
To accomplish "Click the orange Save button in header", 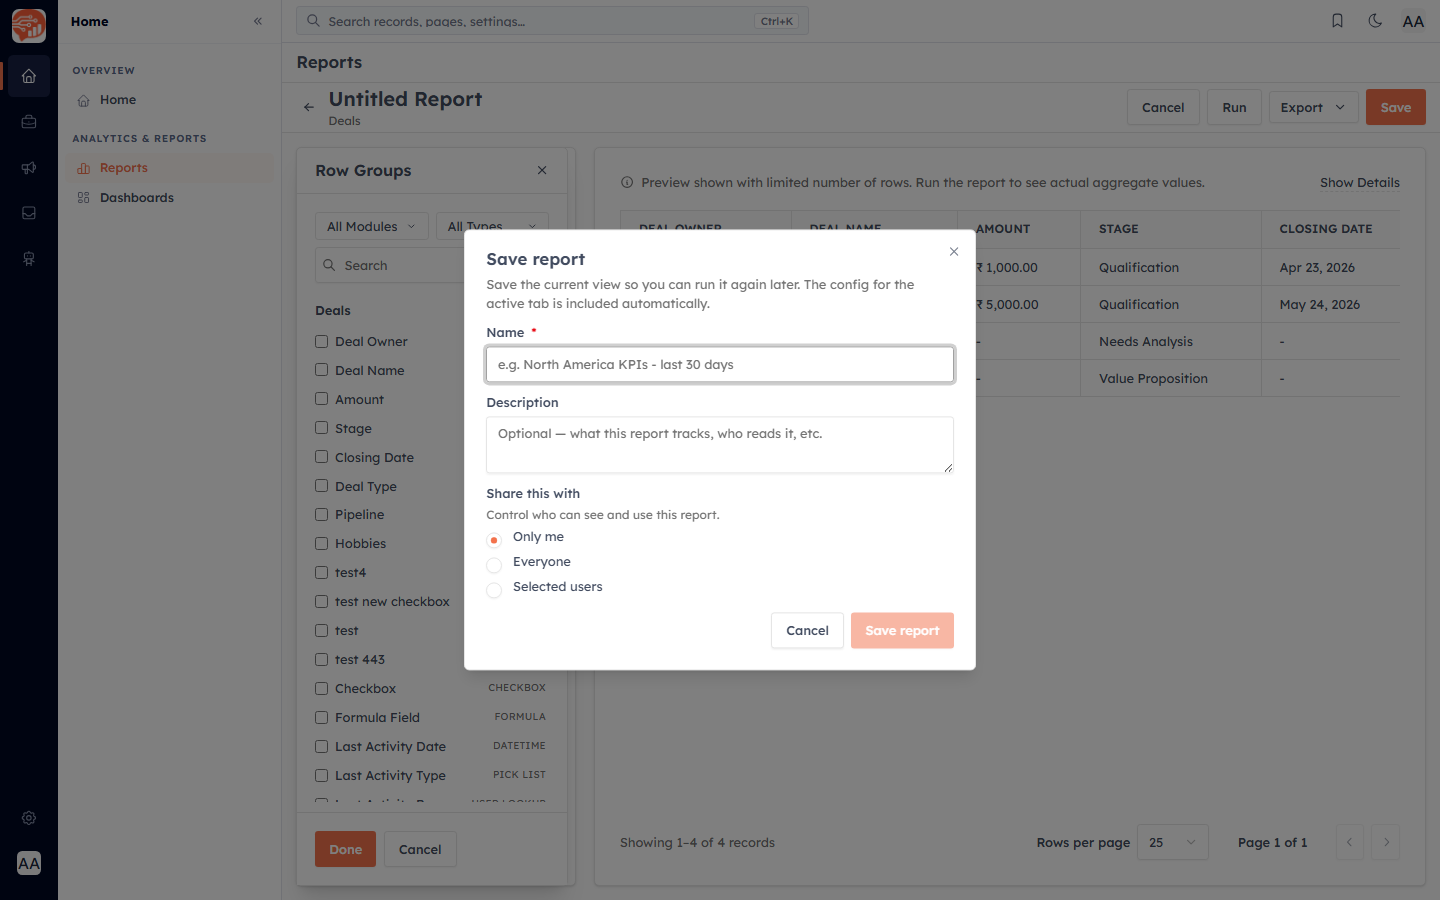I will [x=1396, y=107].
